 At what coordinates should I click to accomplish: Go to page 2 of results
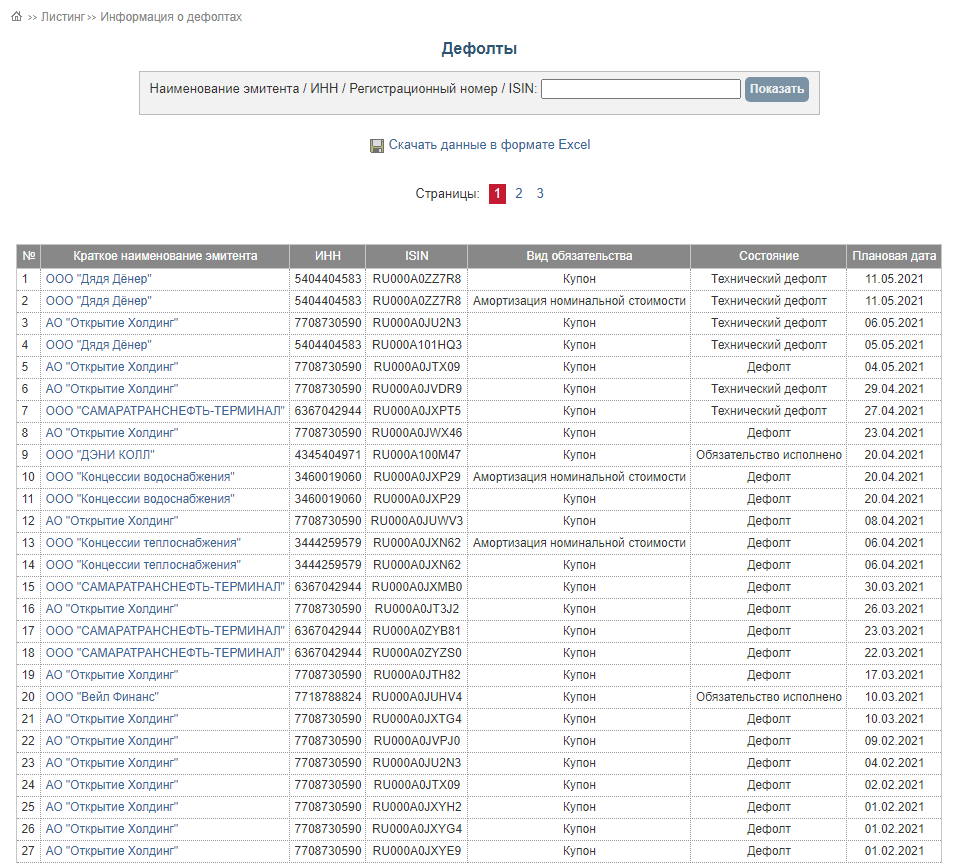tap(519, 194)
